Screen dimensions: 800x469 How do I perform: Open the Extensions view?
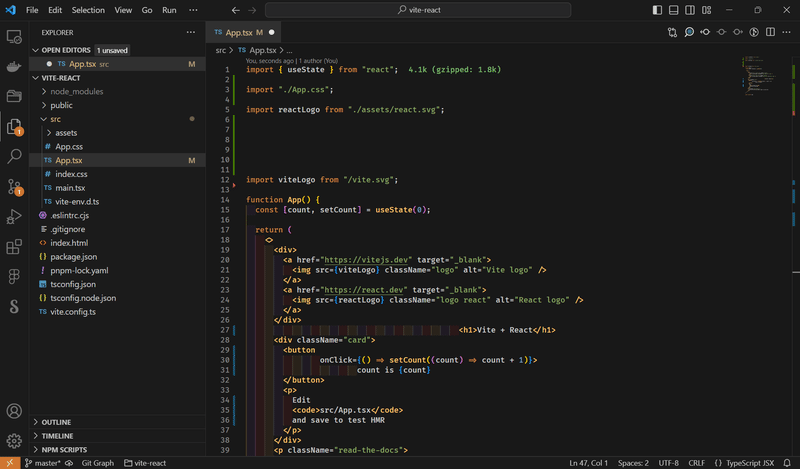pos(14,246)
